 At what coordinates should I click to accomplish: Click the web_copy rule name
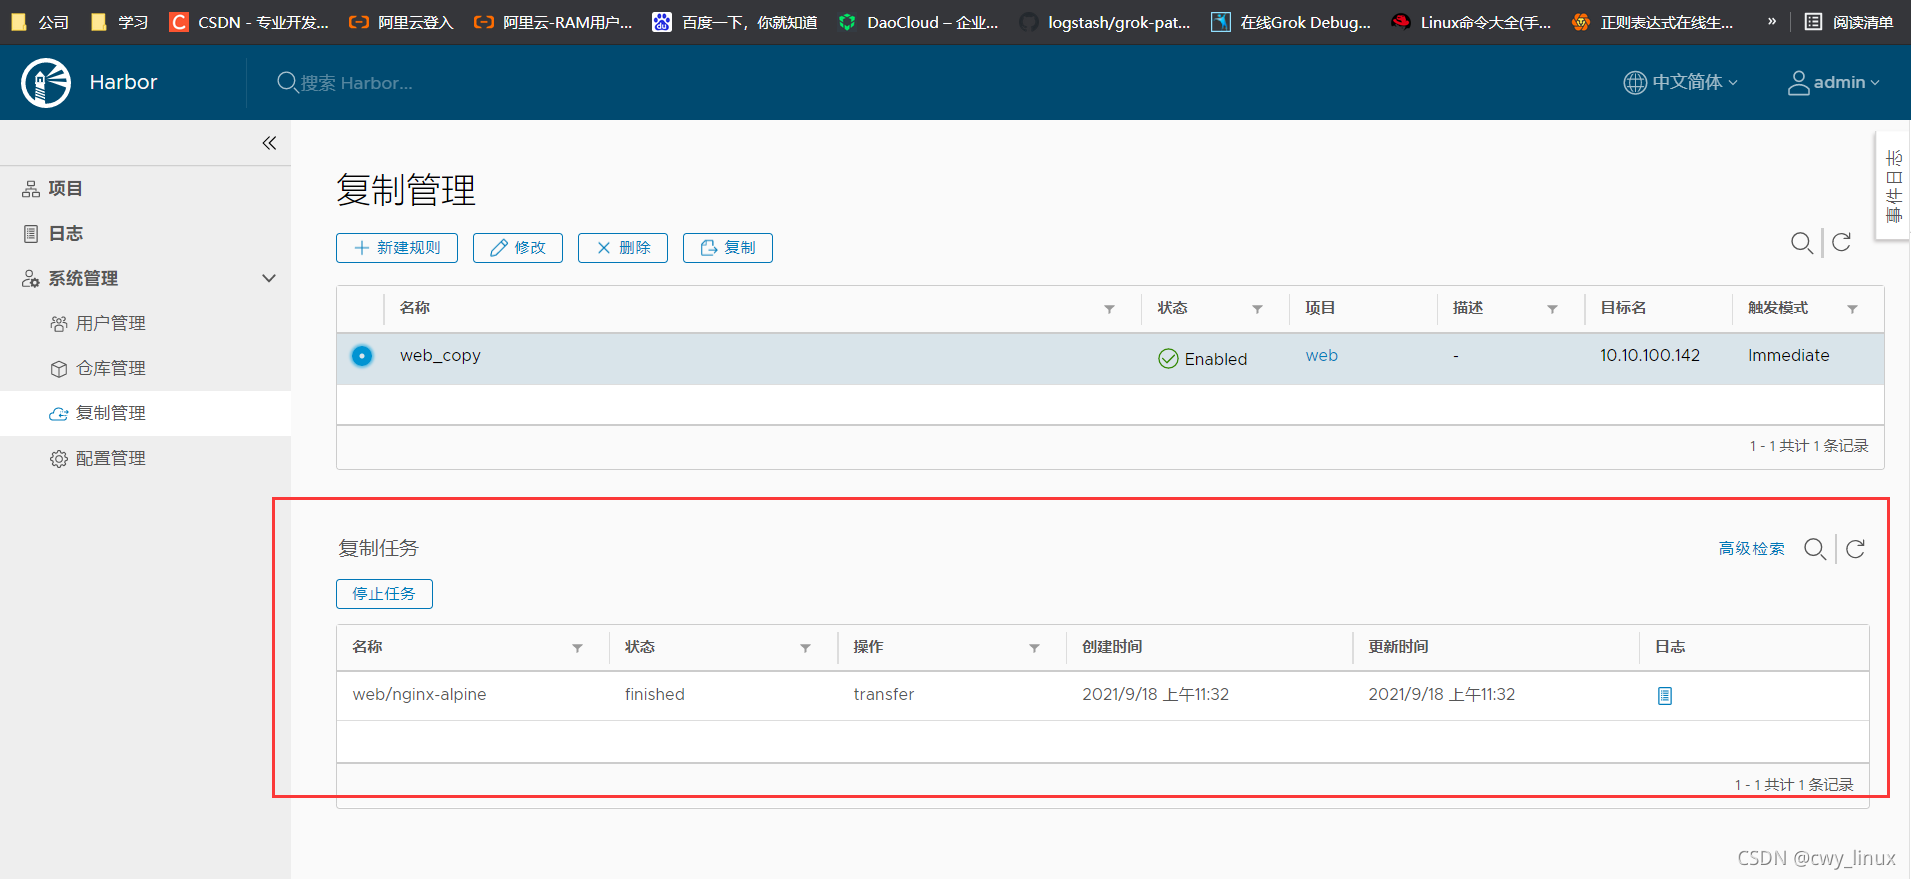coord(440,356)
